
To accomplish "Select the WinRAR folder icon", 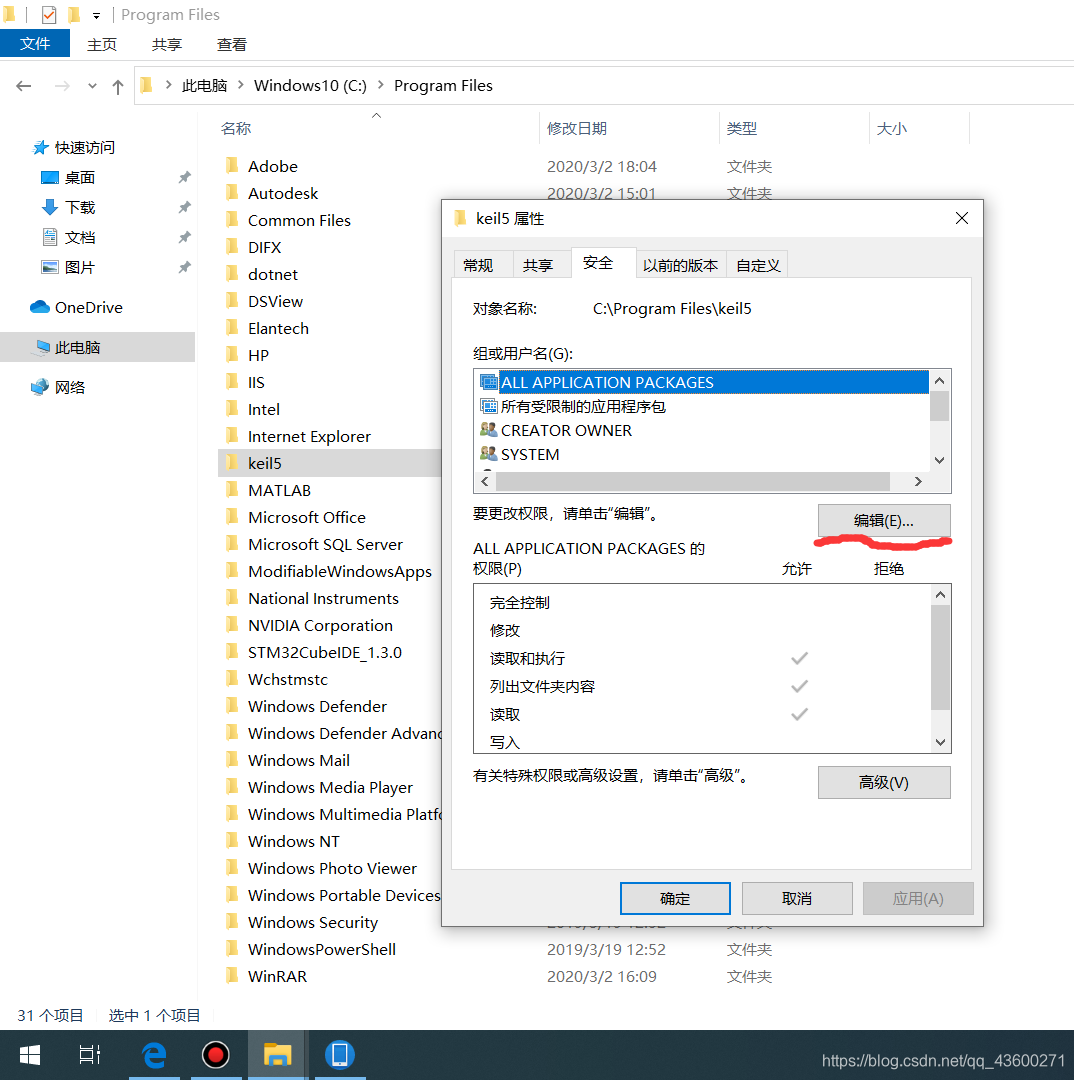I will pos(232,976).
